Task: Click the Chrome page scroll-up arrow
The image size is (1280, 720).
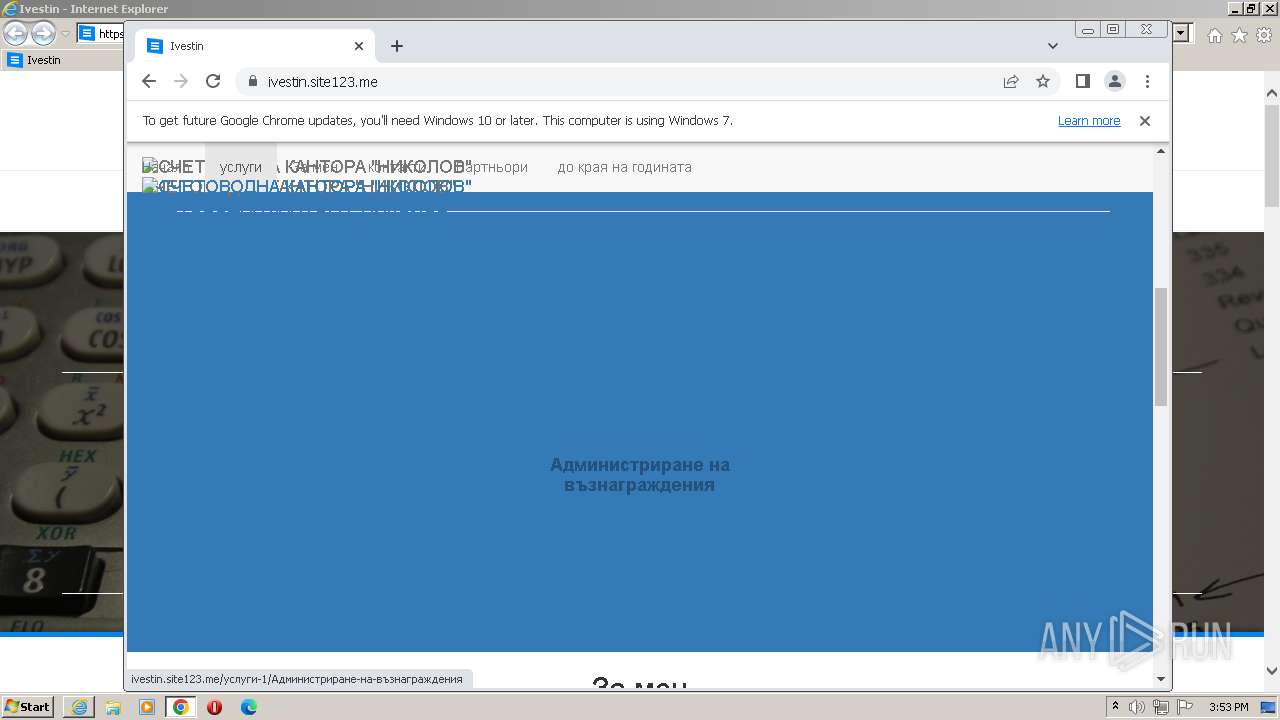Action: tap(1161, 151)
